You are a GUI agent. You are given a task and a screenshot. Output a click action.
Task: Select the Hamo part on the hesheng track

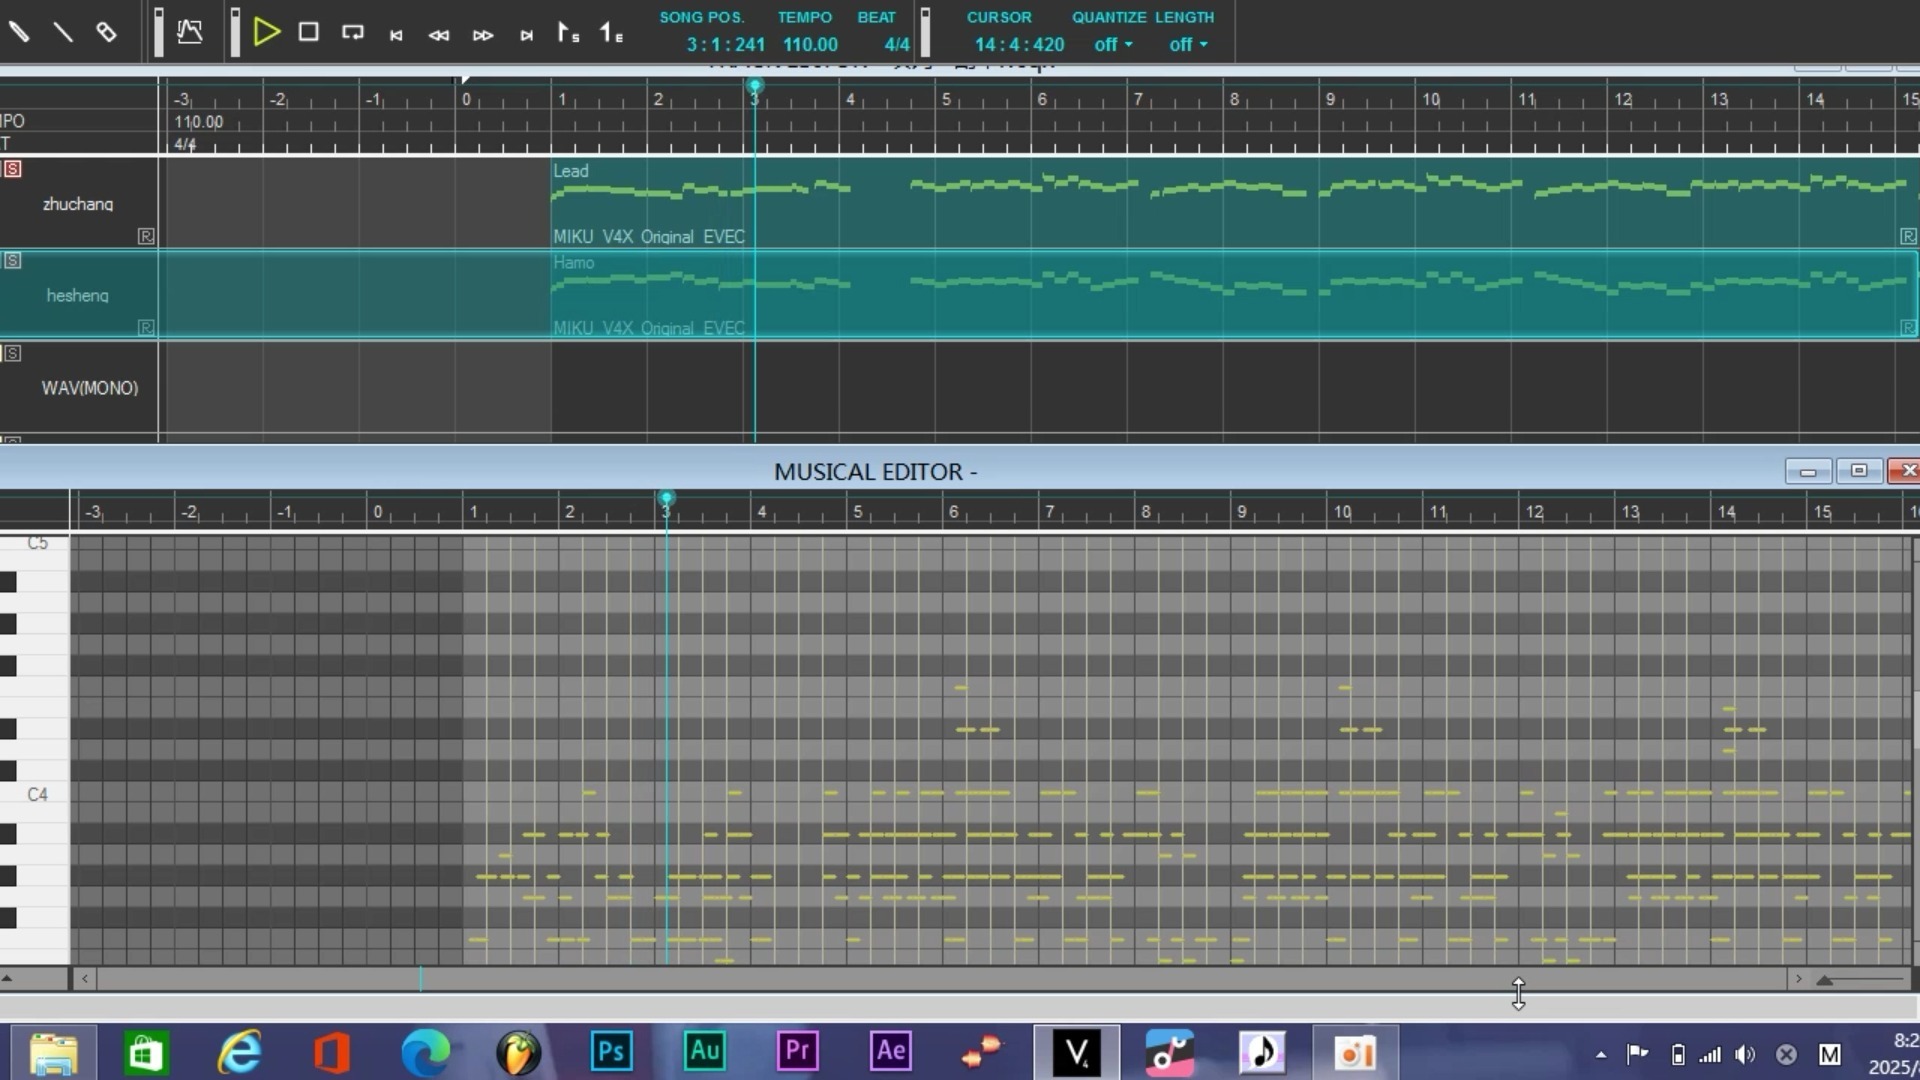pos(1235,294)
